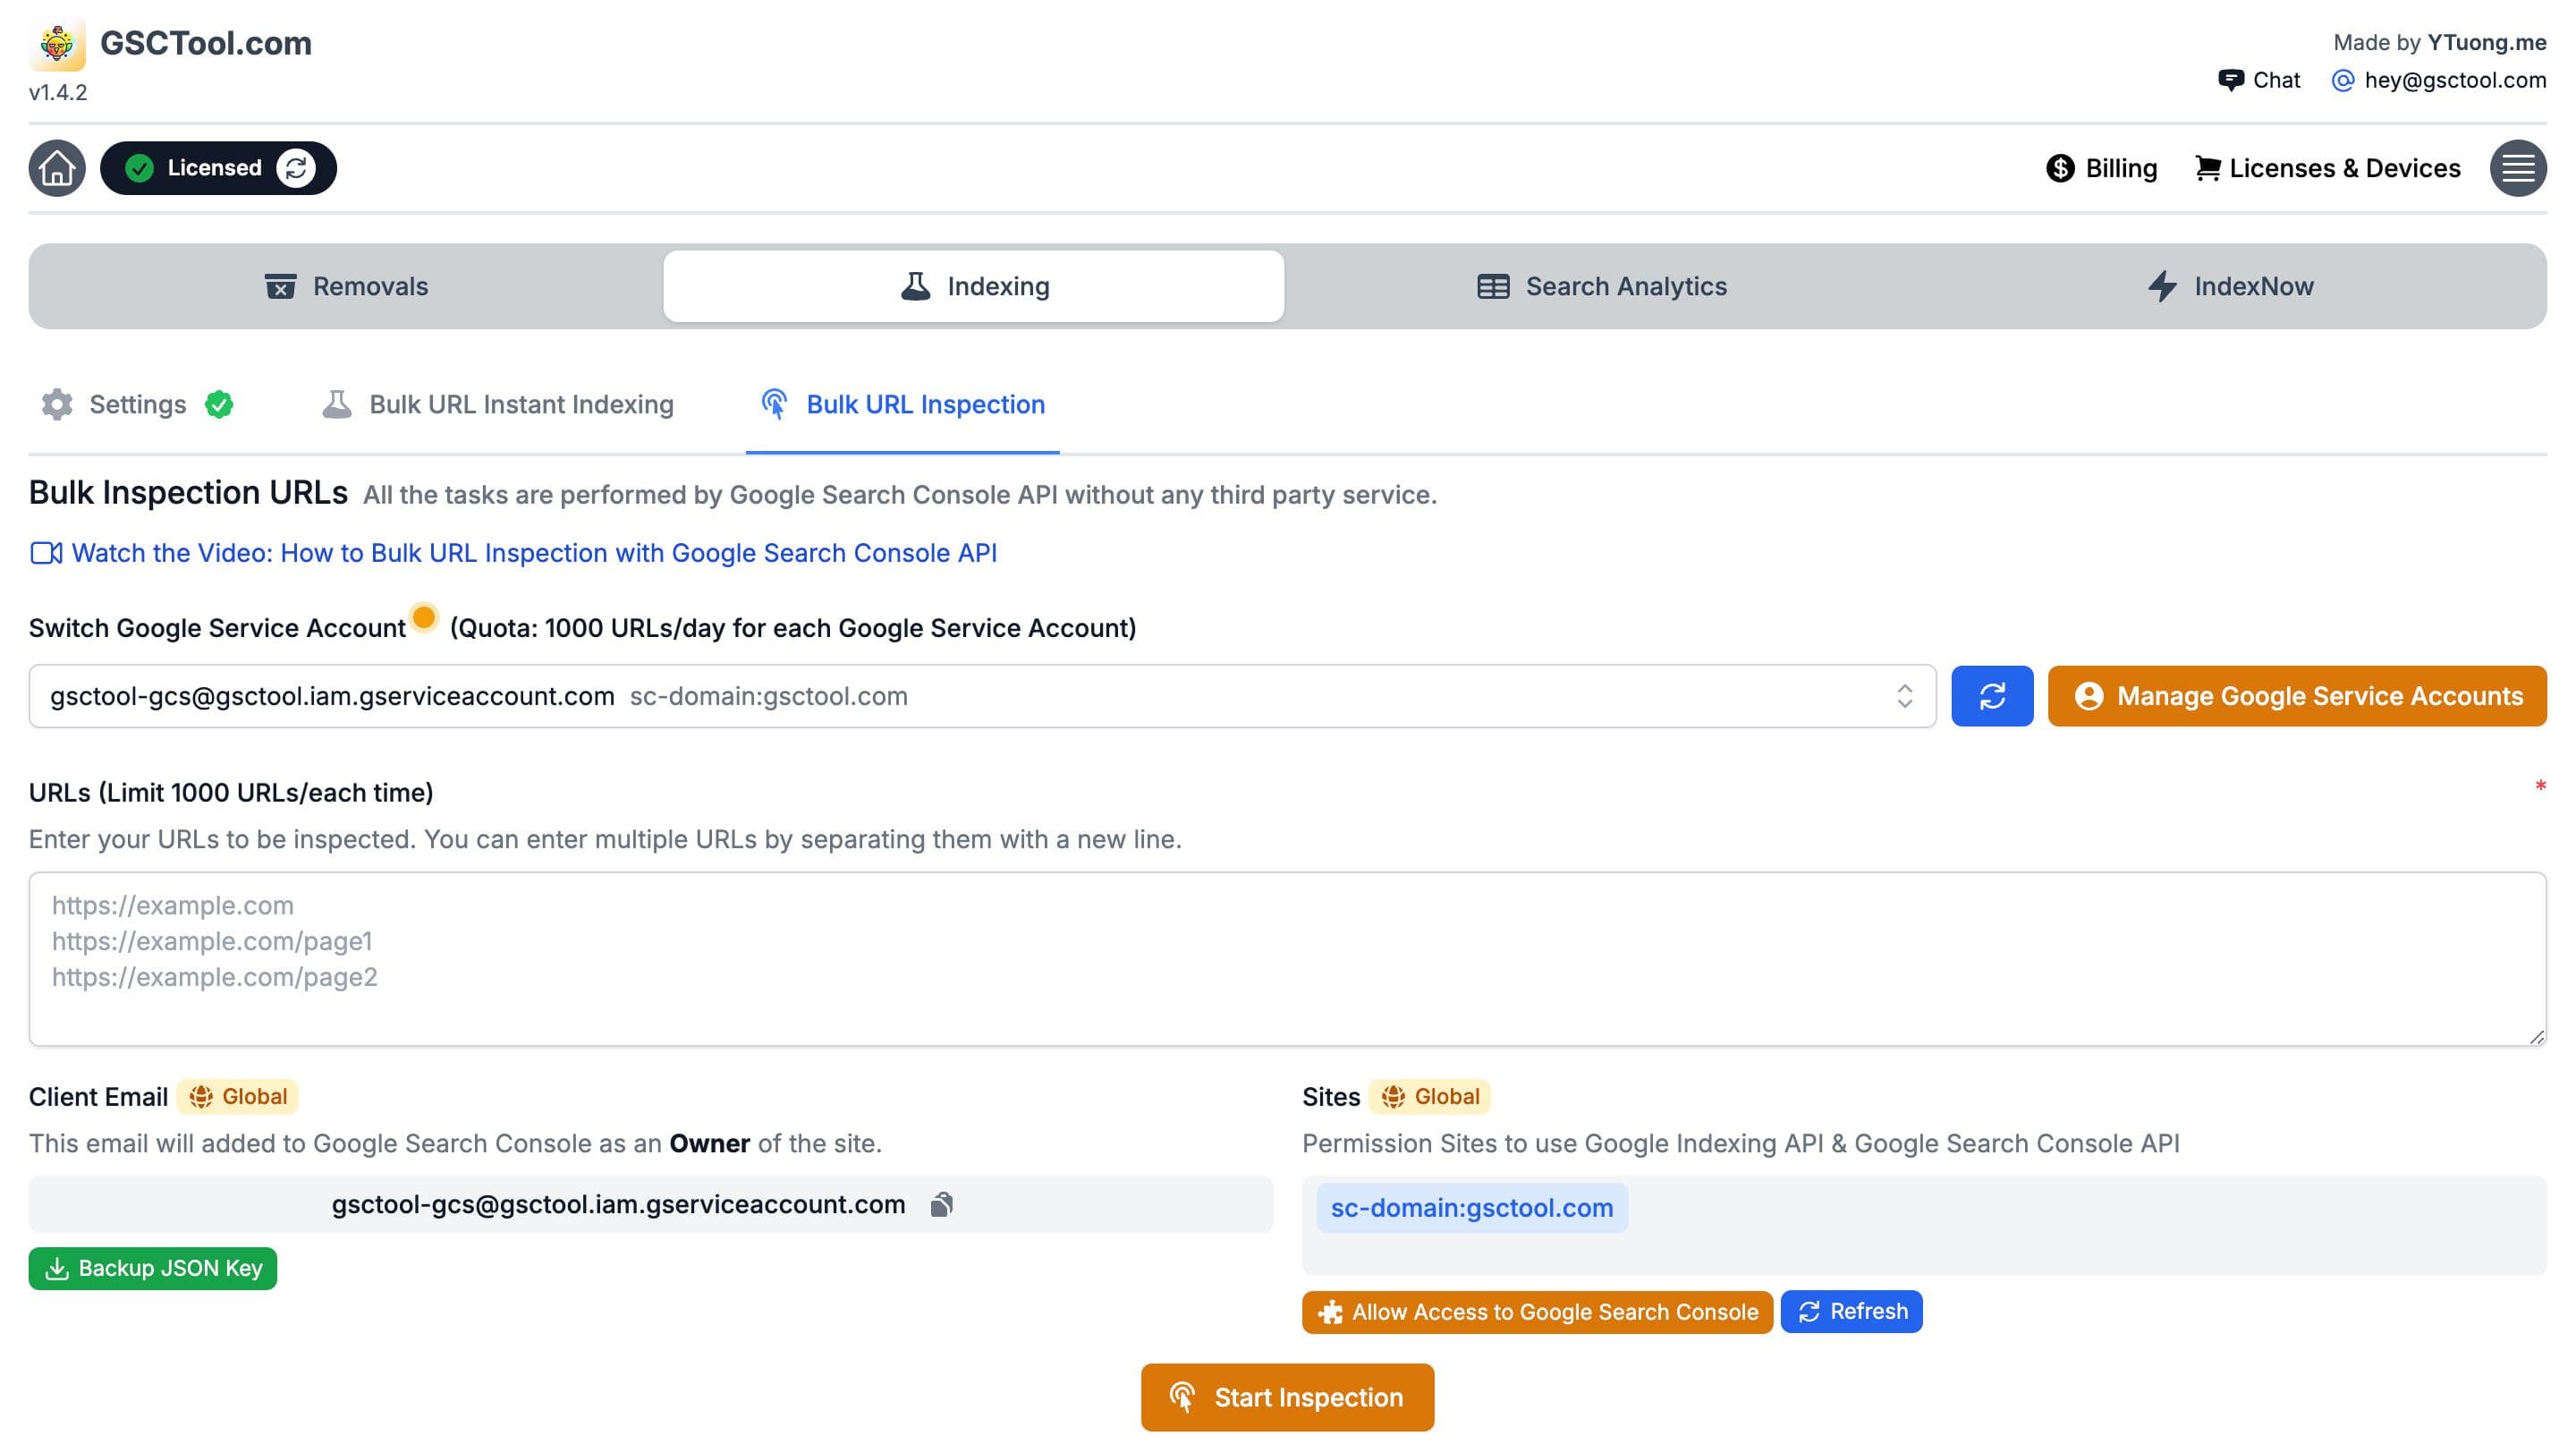Click the green verified checkmark beside Settings

coord(219,404)
